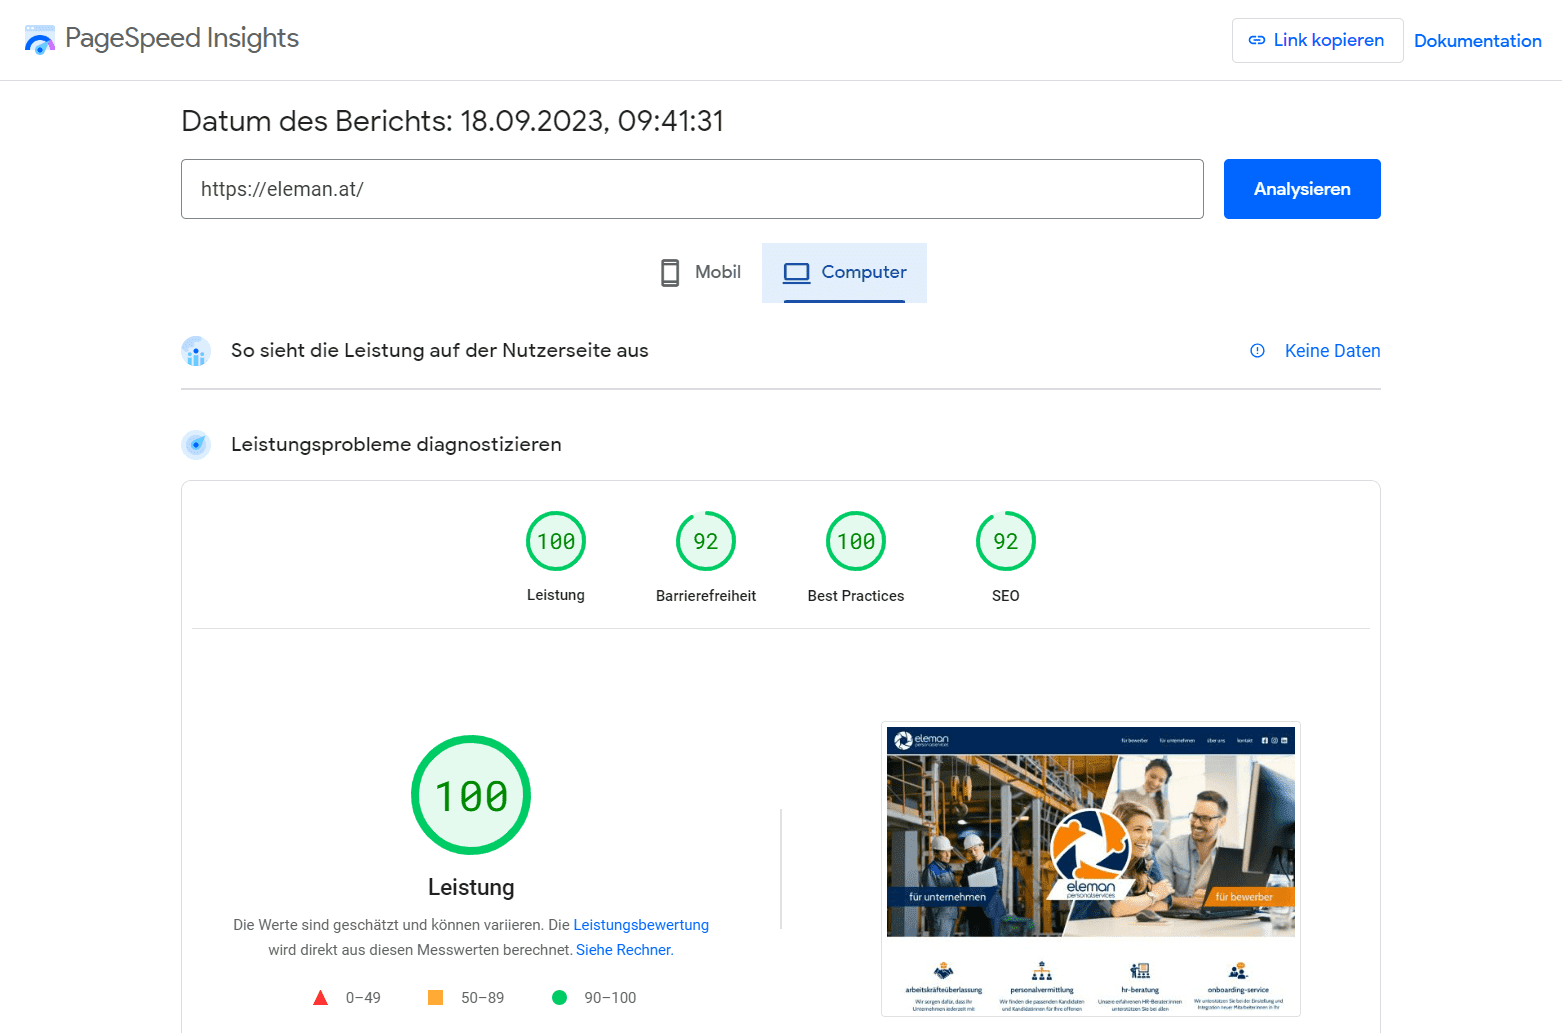Click the PageSpeed Insights logo icon
1562x1033 pixels.
click(x=40, y=40)
